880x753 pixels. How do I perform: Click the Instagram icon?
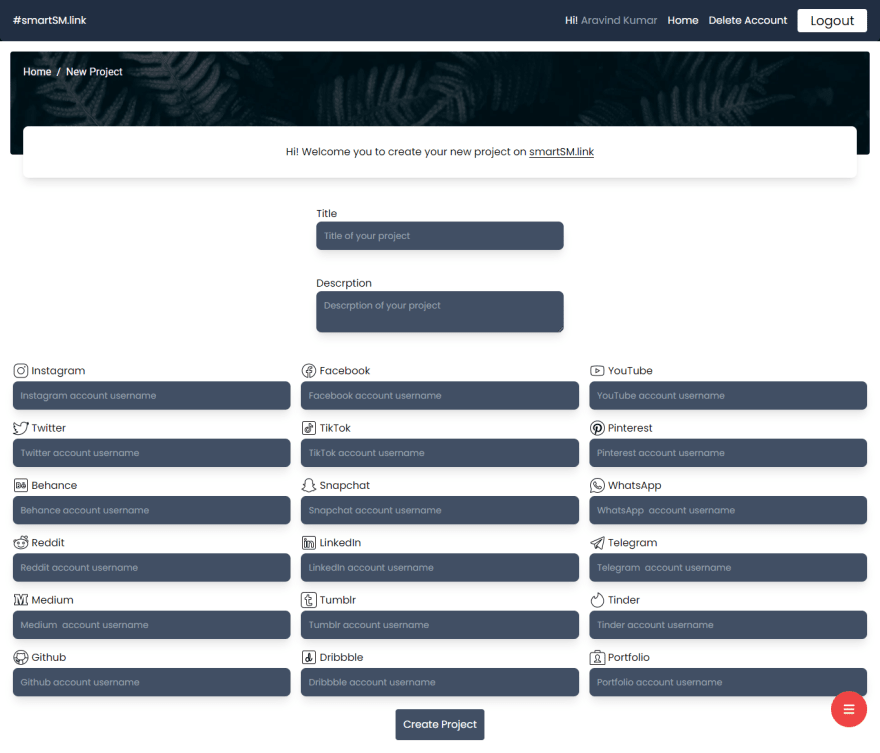(x=18, y=370)
